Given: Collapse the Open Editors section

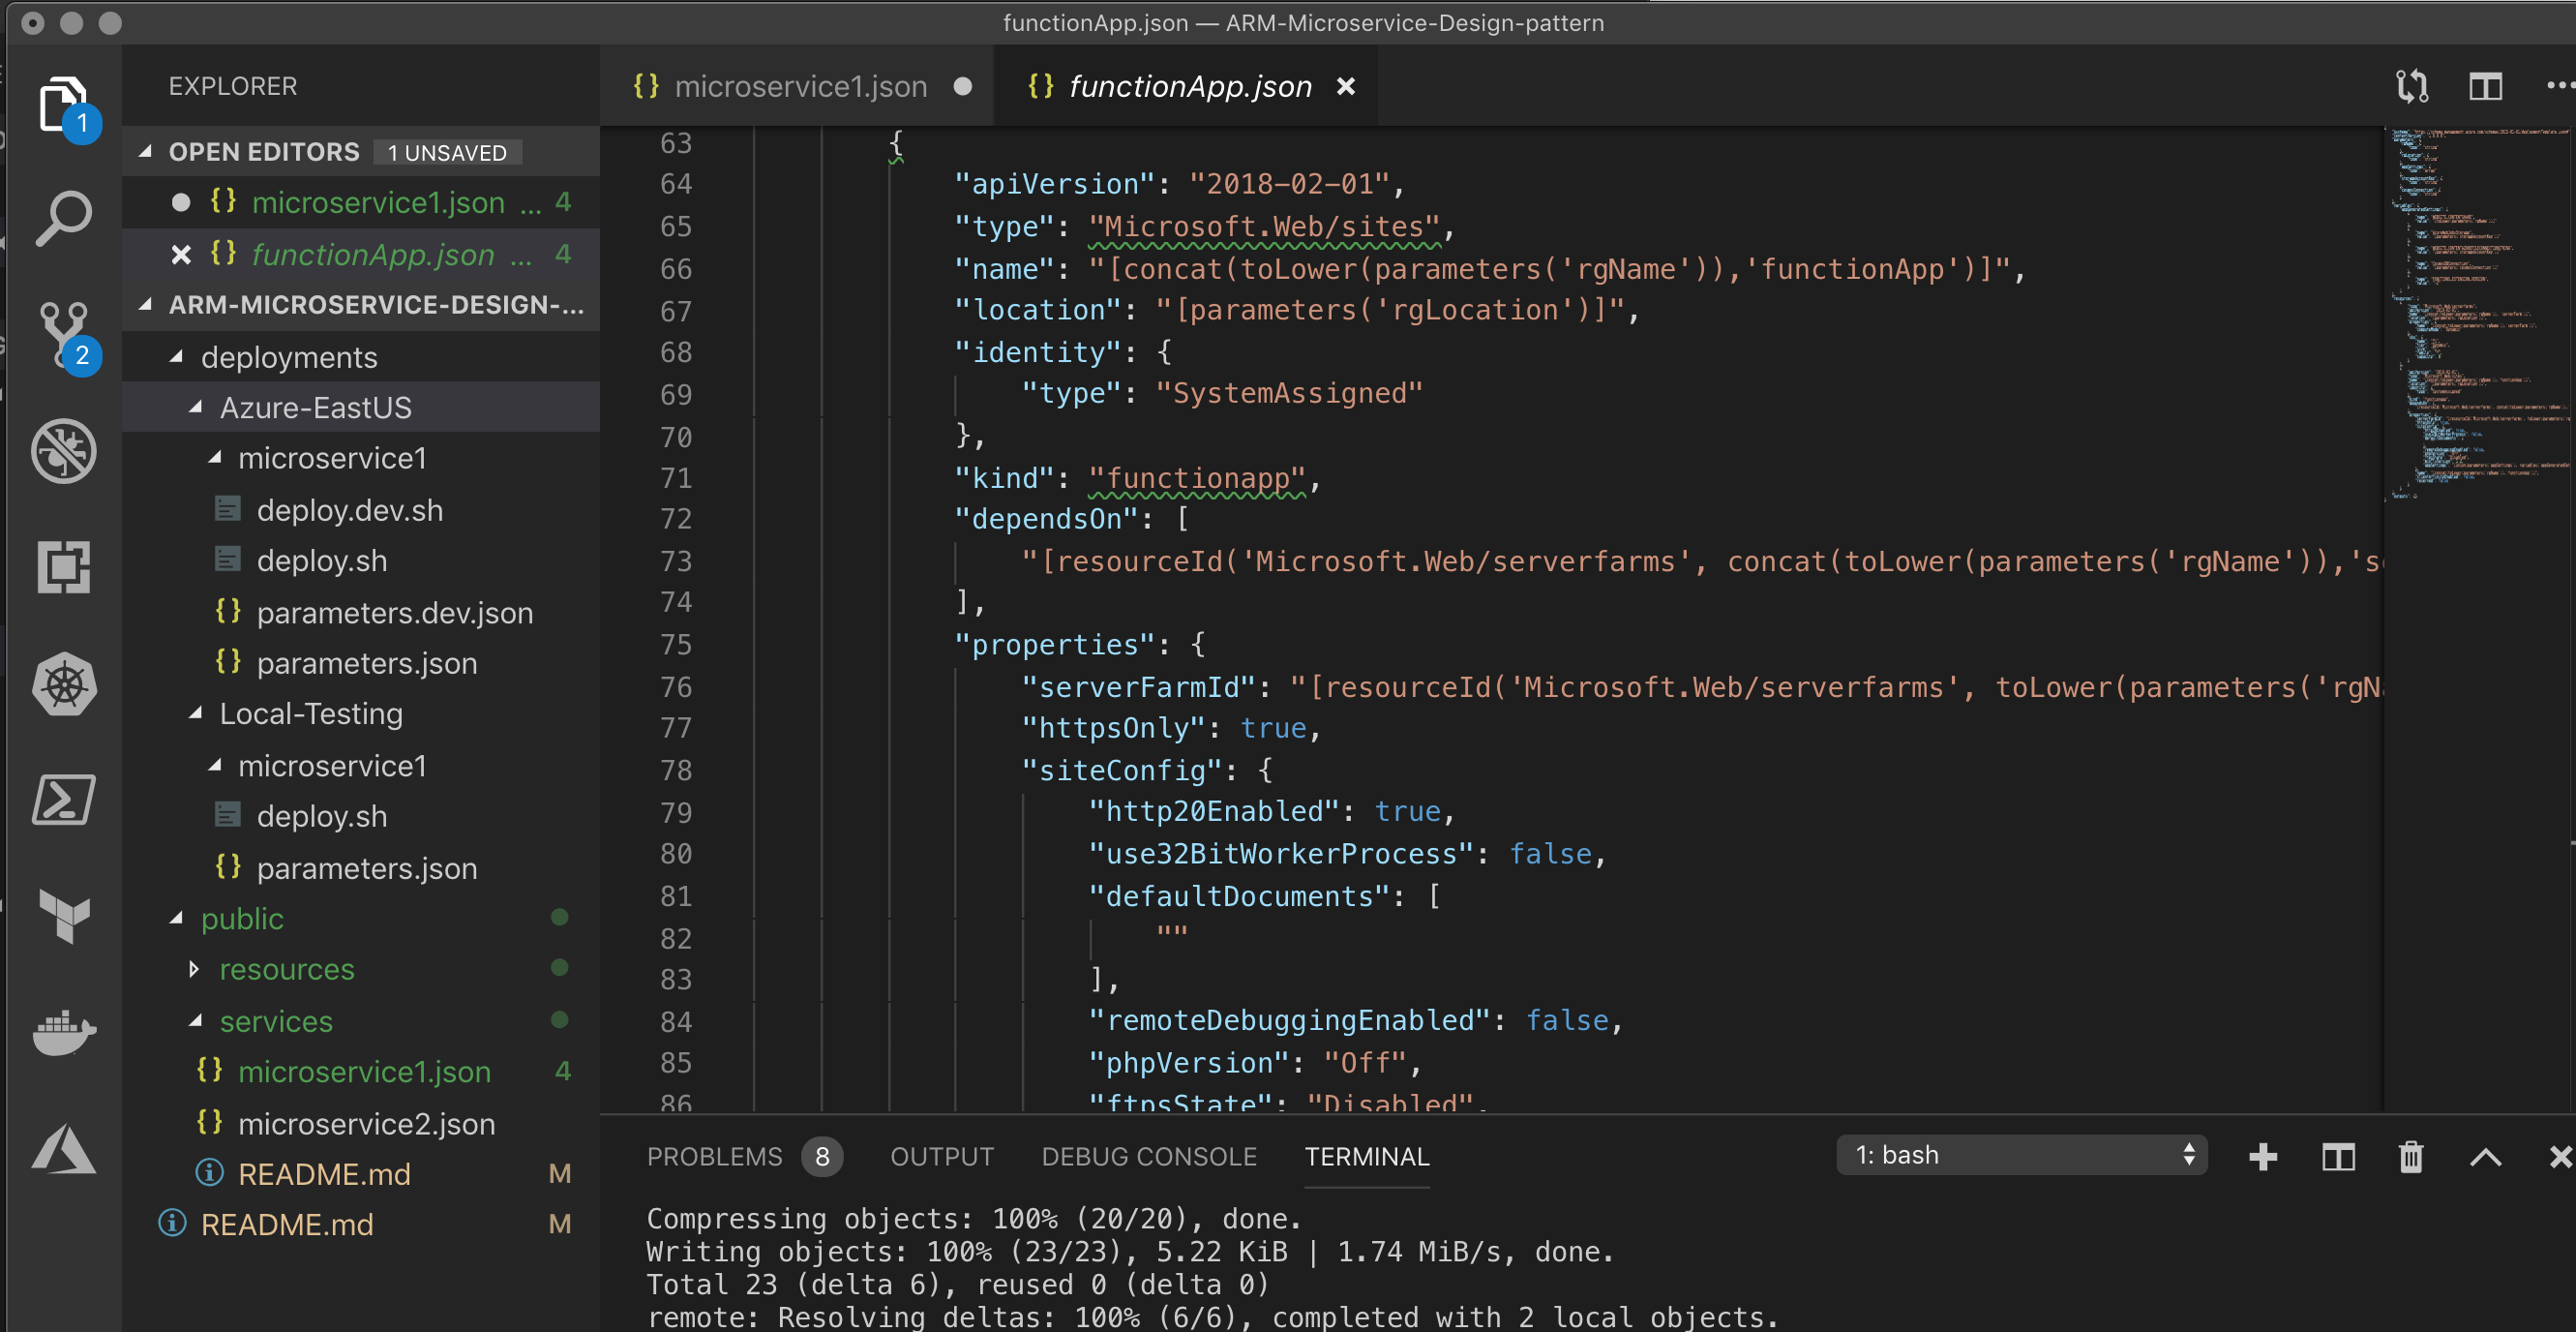Looking at the screenshot, I should (x=146, y=151).
